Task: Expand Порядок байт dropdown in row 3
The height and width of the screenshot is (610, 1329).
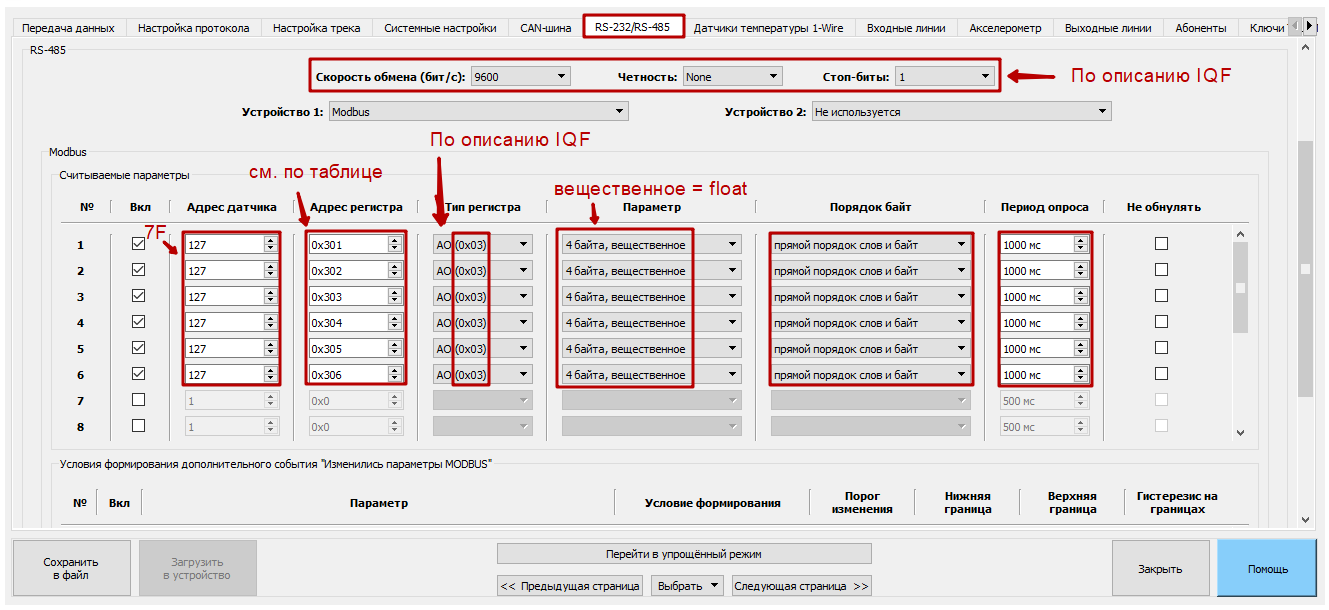Action: point(870,297)
